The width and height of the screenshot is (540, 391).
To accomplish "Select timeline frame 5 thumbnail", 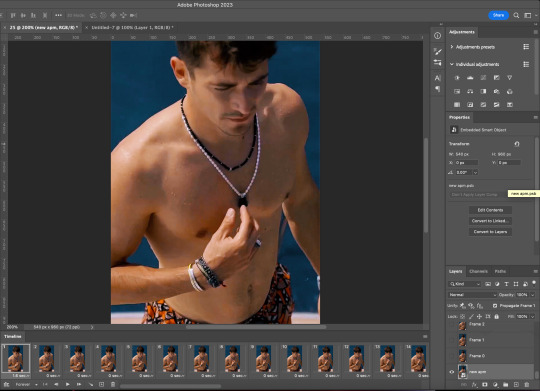I will (139, 358).
